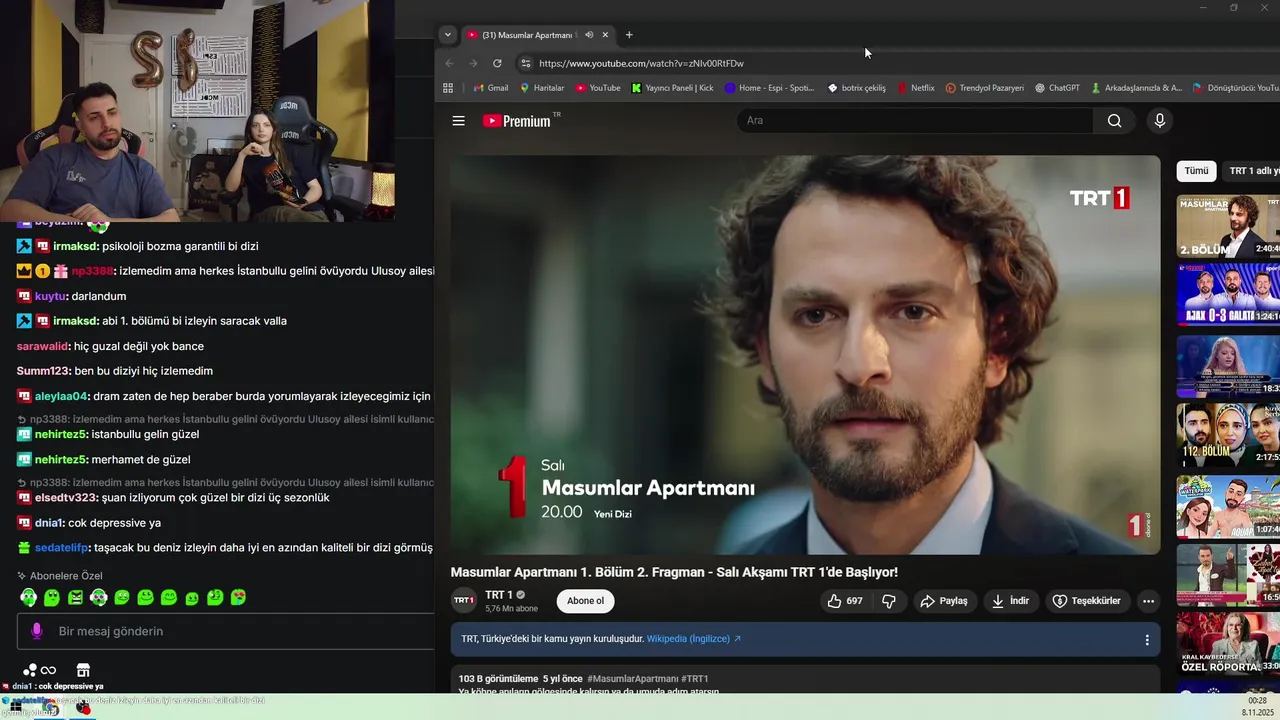Open the chat shop storefront icon
The height and width of the screenshot is (720, 1280).
click(83, 670)
